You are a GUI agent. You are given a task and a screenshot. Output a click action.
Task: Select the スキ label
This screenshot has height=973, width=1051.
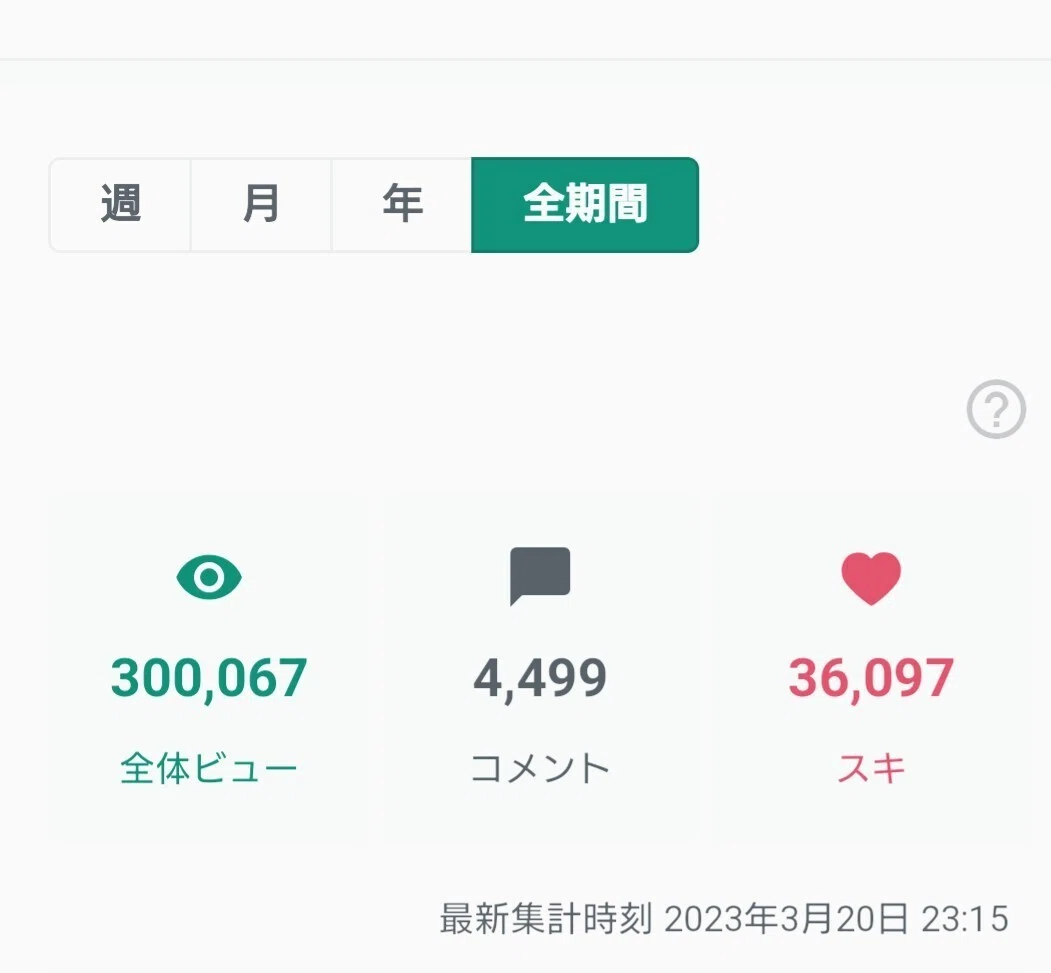[x=871, y=768]
